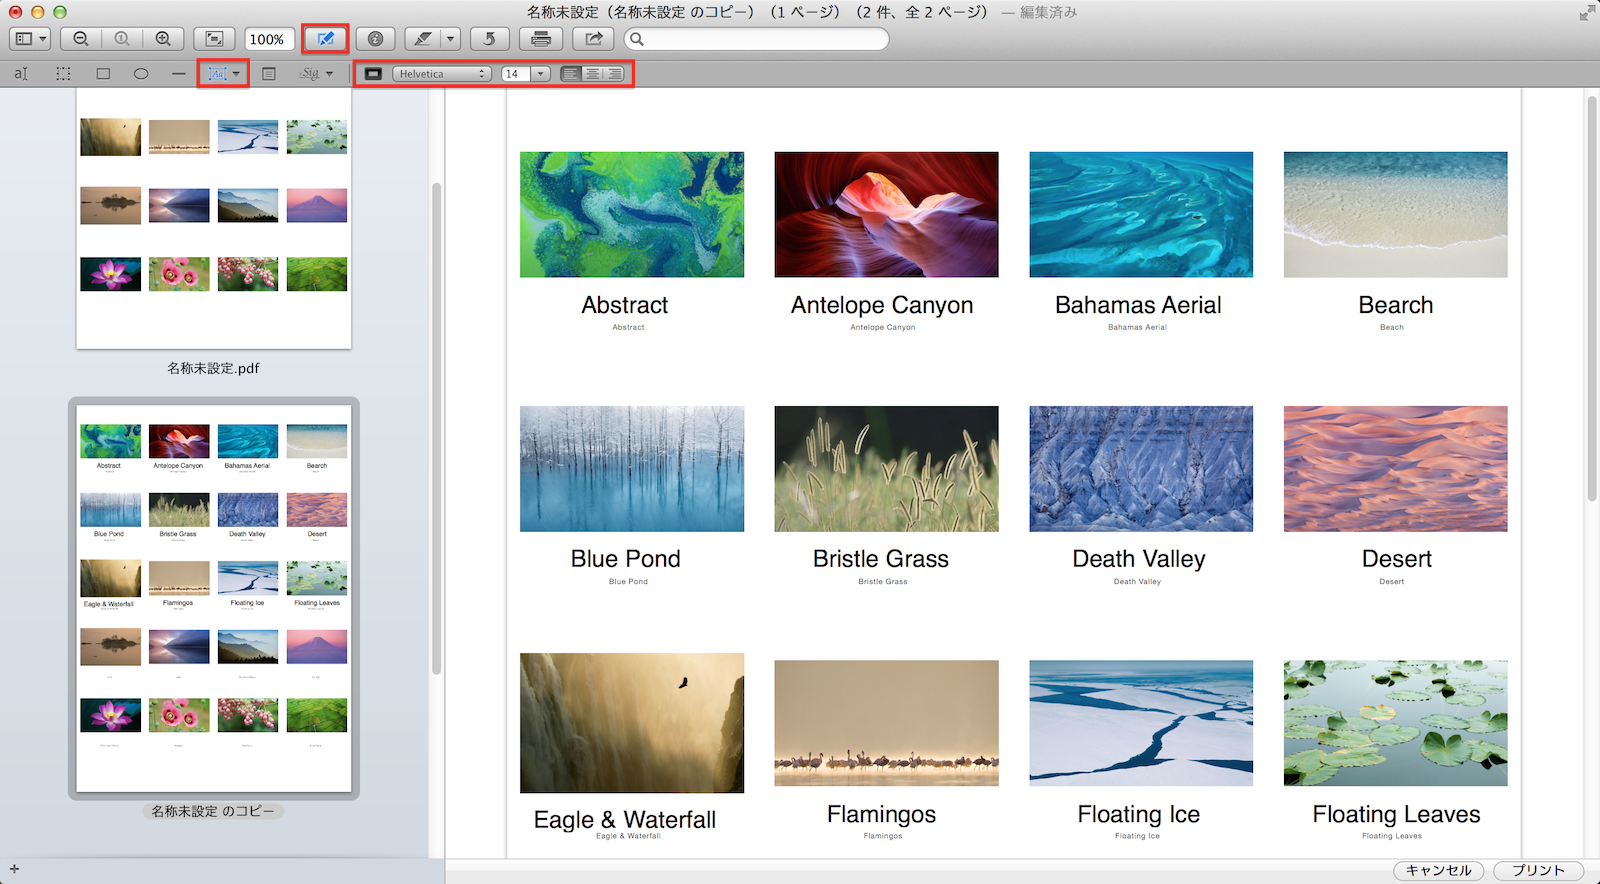Zoom in using the magnifier plus icon
Viewport: 1600px width, 884px height.
[162, 39]
